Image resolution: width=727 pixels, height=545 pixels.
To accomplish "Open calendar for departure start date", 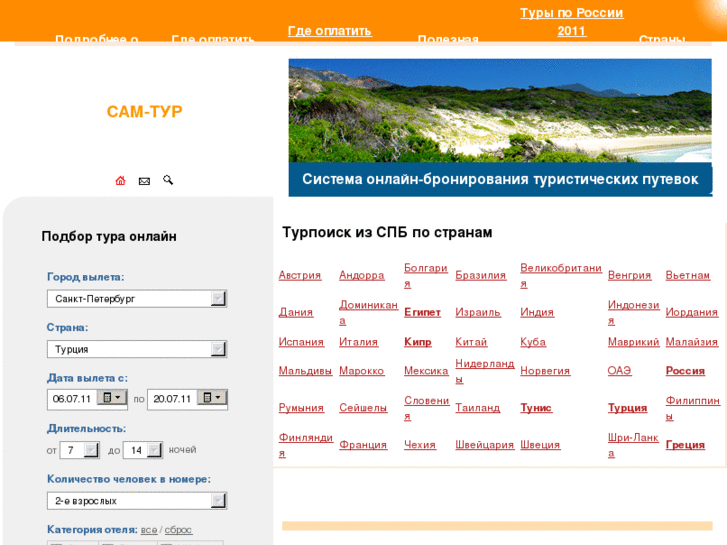I will 112,398.
